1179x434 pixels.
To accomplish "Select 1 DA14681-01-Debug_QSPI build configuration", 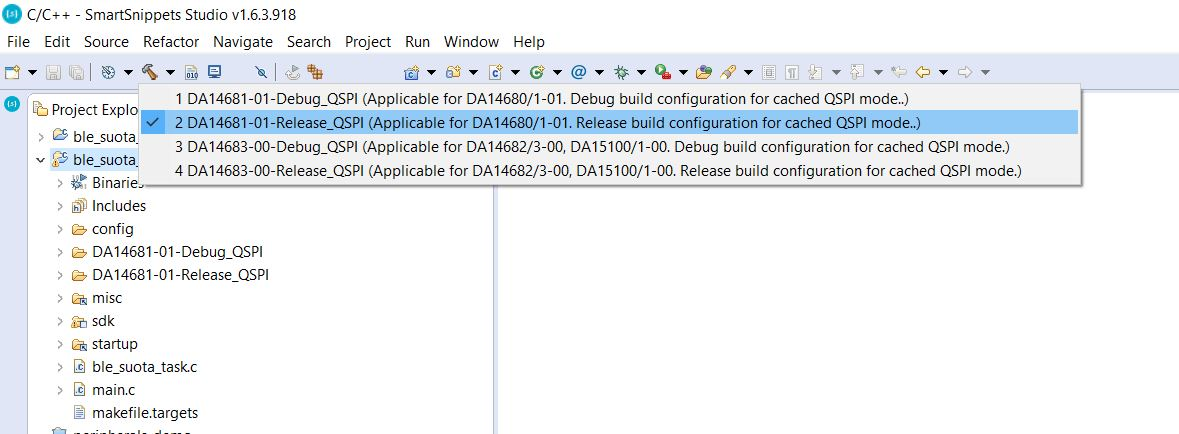I will click(610, 99).
